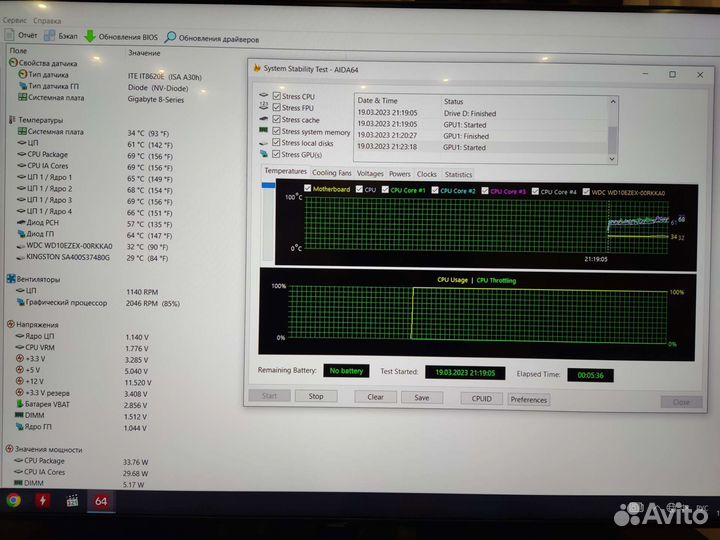720x540 pixels.
Task: Collapse the Напряжения voltage group
Action: 10,325
